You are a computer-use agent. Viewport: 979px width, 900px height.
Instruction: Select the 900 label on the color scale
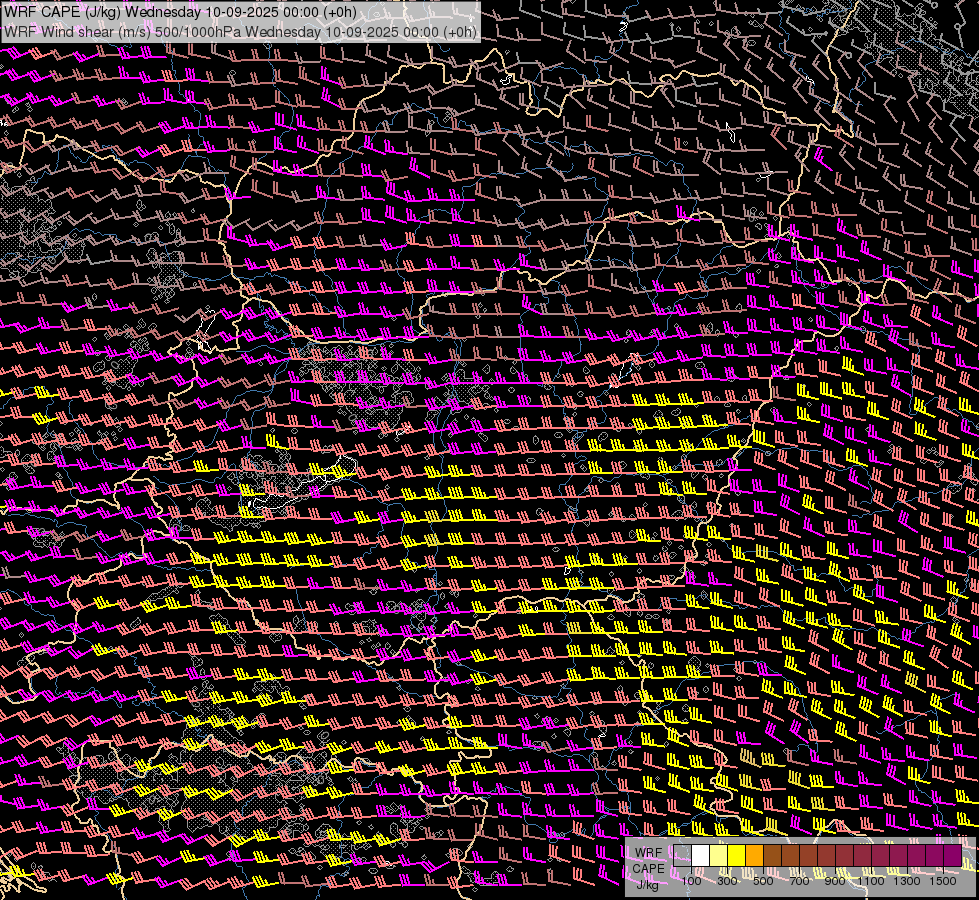click(835, 881)
